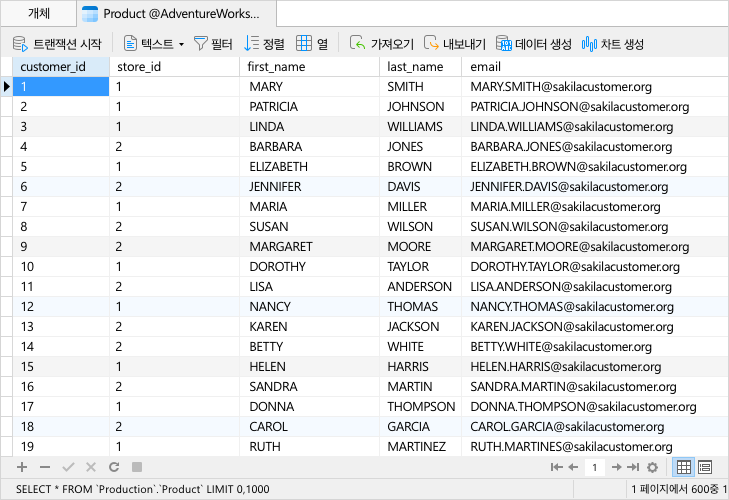Switch to grid view
Image resolution: width=729 pixels, height=500 pixels.
tap(684, 467)
